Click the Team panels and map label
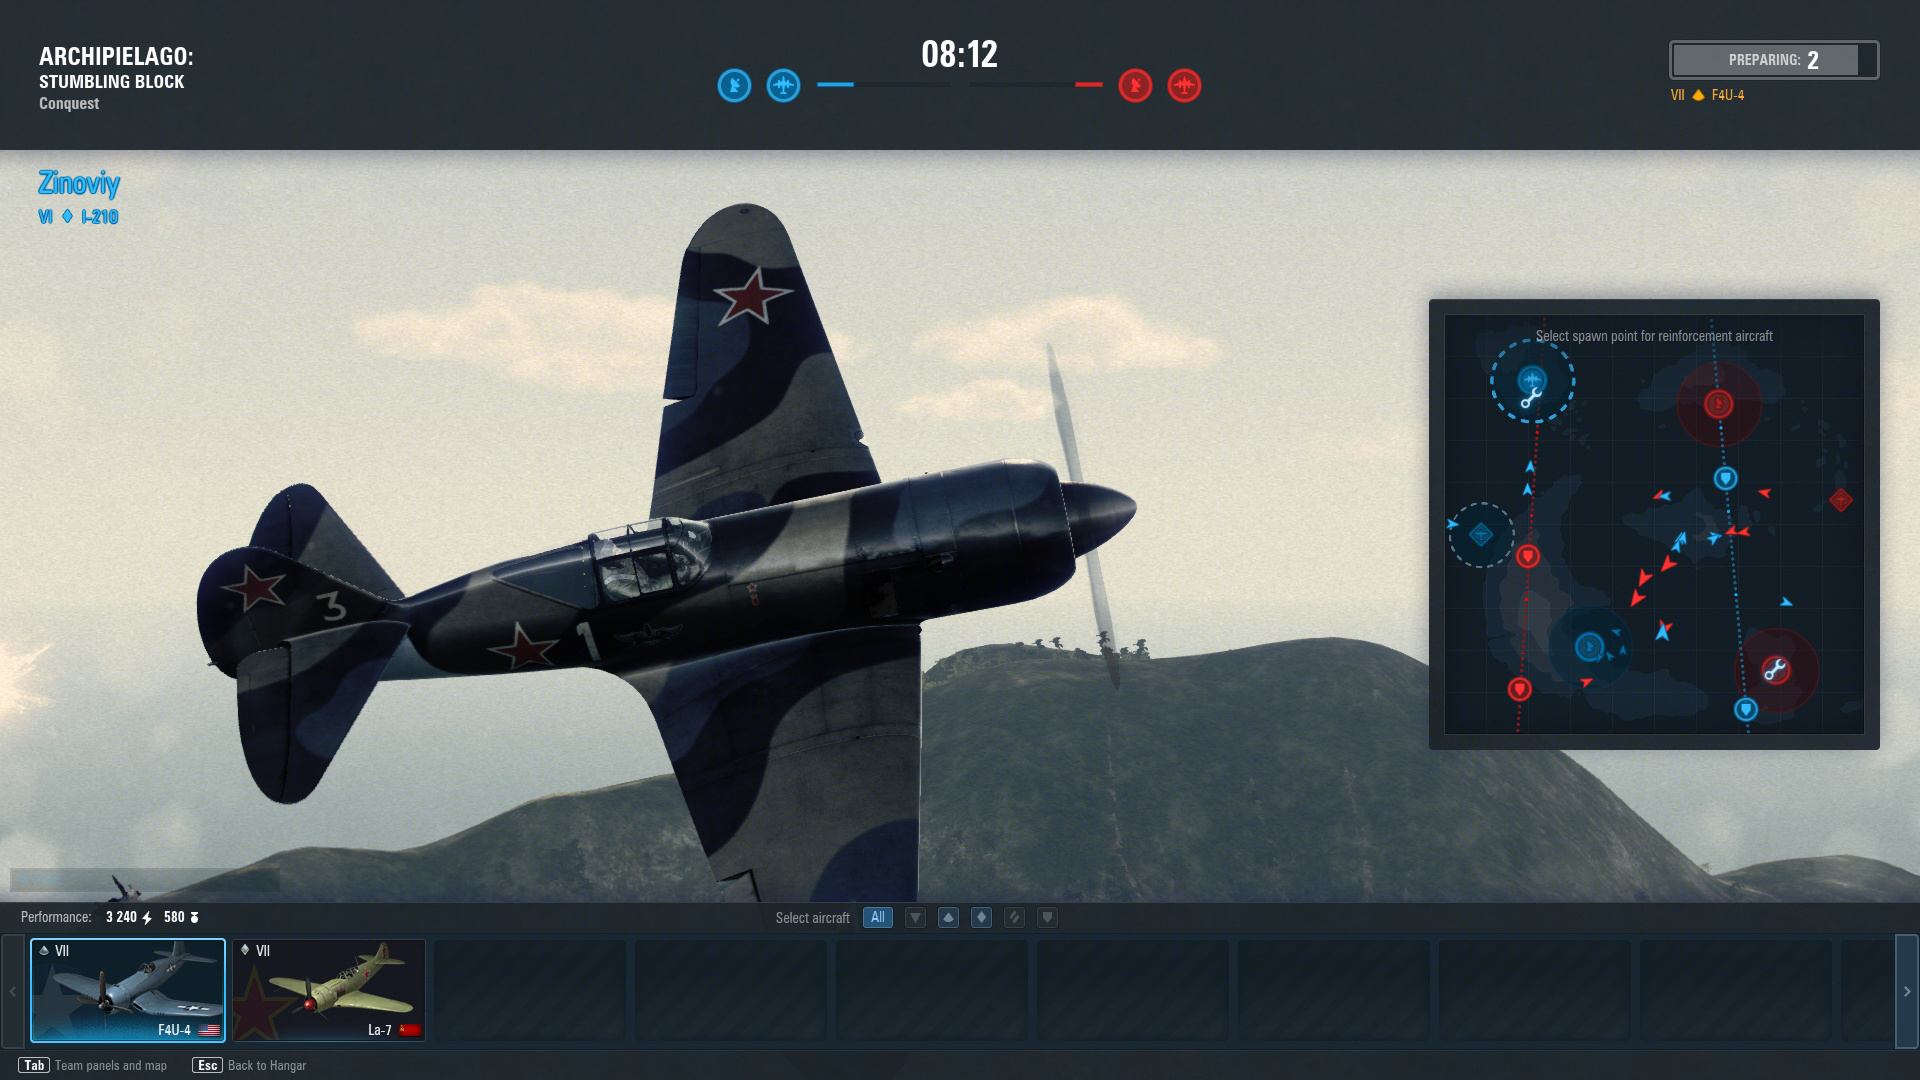The height and width of the screenshot is (1080, 1920). [x=111, y=1065]
